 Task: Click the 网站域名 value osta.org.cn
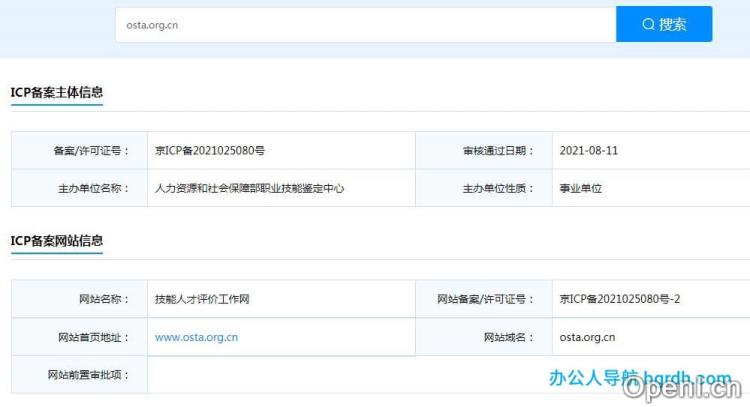click(x=587, y=337)
